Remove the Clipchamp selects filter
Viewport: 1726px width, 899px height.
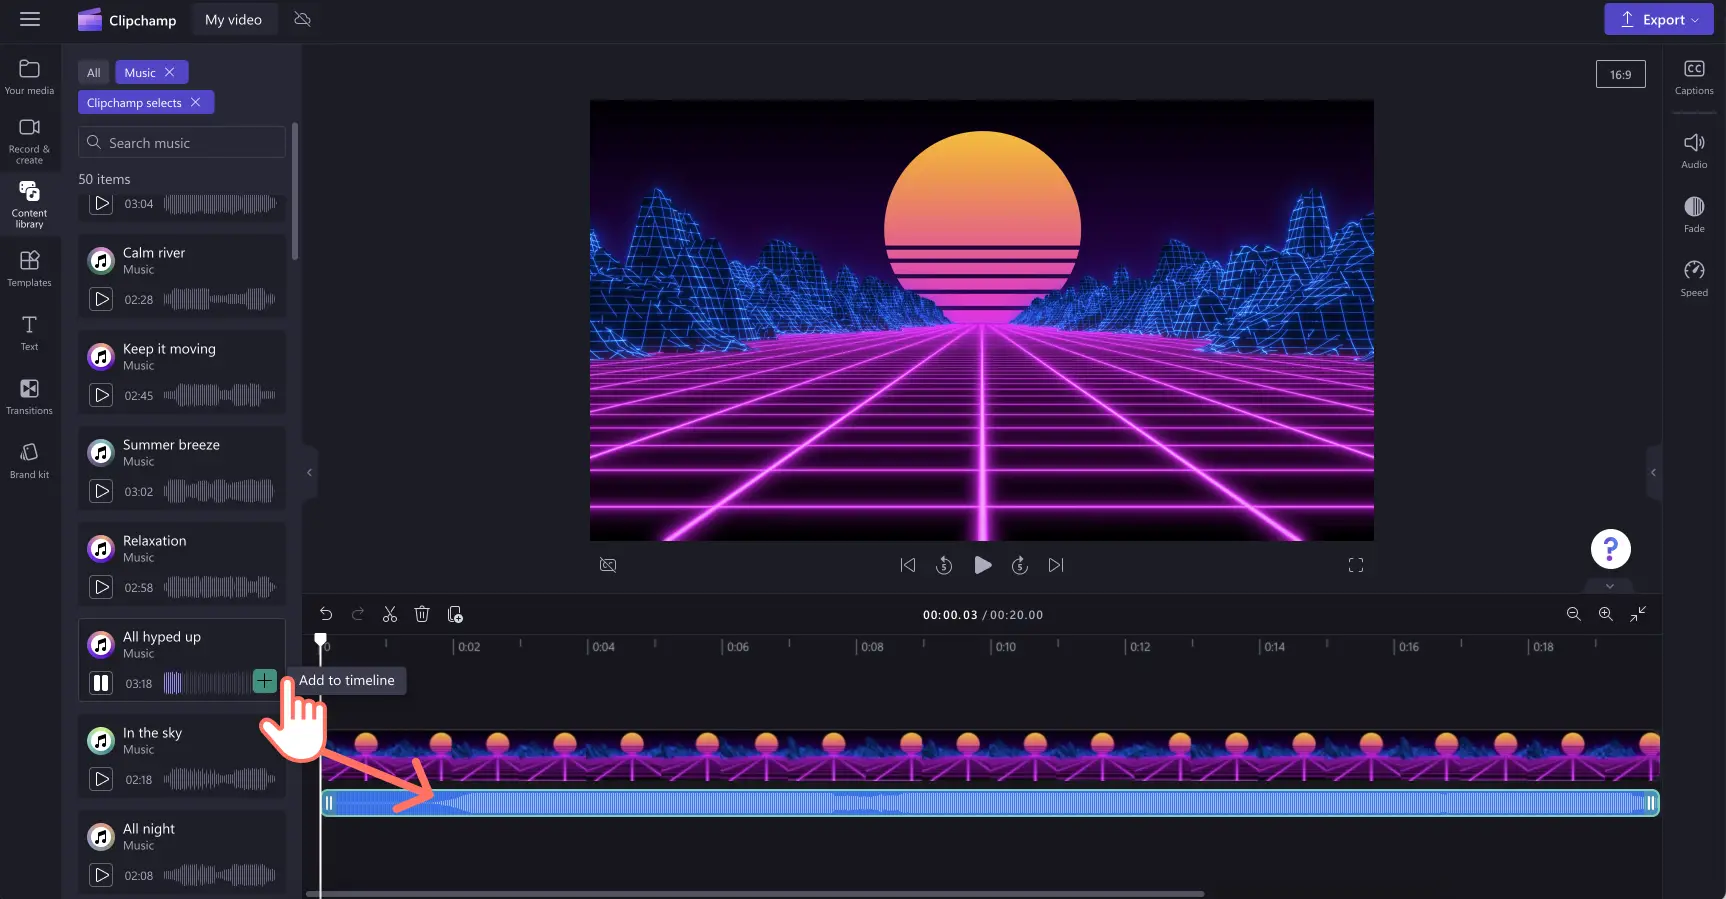[196, 102]
